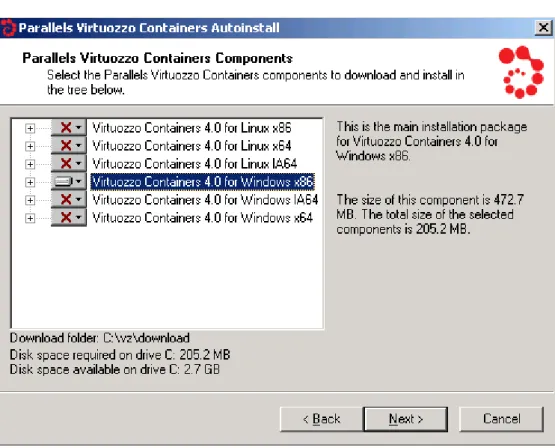Open install-state dropdown for Linux IA64
555x448 pixels.
(x=69, y=163)
